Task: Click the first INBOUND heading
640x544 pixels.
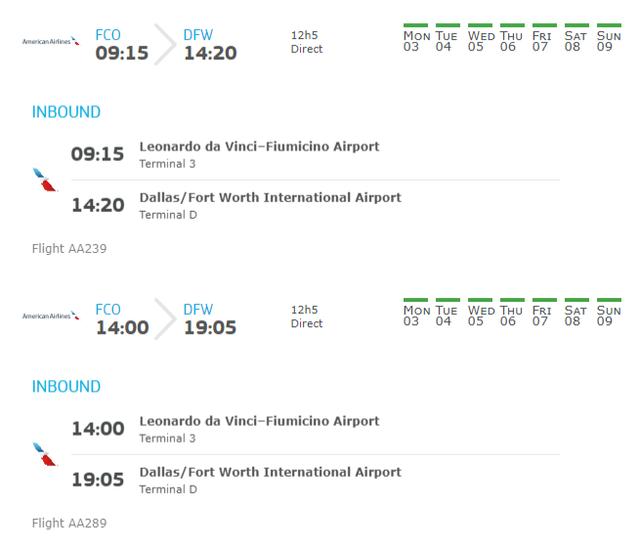Action: tap(66, 112)
